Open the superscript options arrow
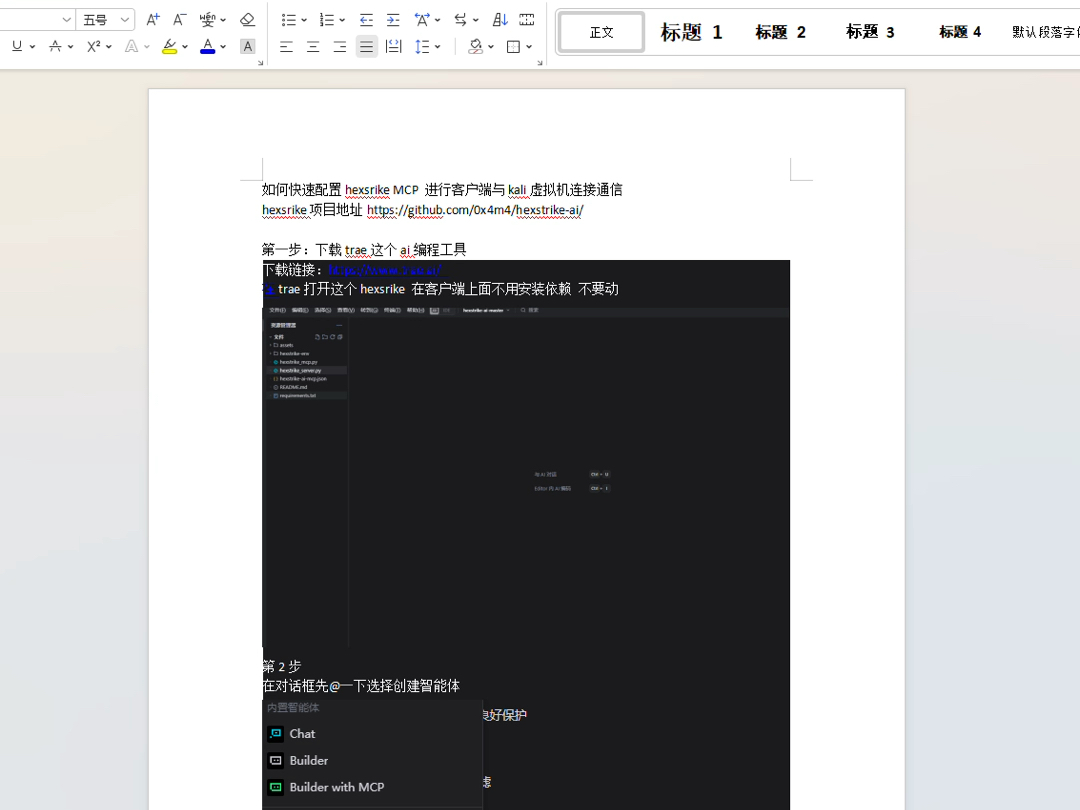The image size is (1080, 810). click(x=109, y=47)
